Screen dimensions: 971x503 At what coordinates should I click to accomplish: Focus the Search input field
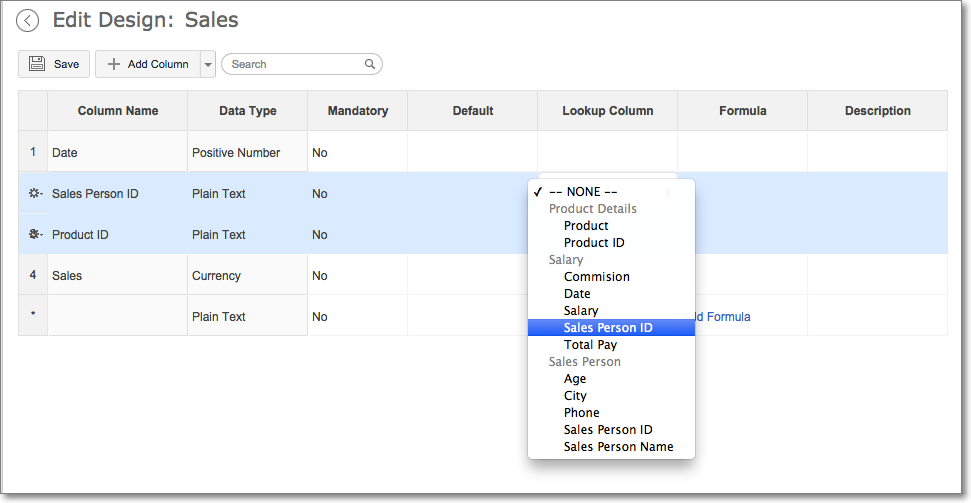click(x=295, y=64)
